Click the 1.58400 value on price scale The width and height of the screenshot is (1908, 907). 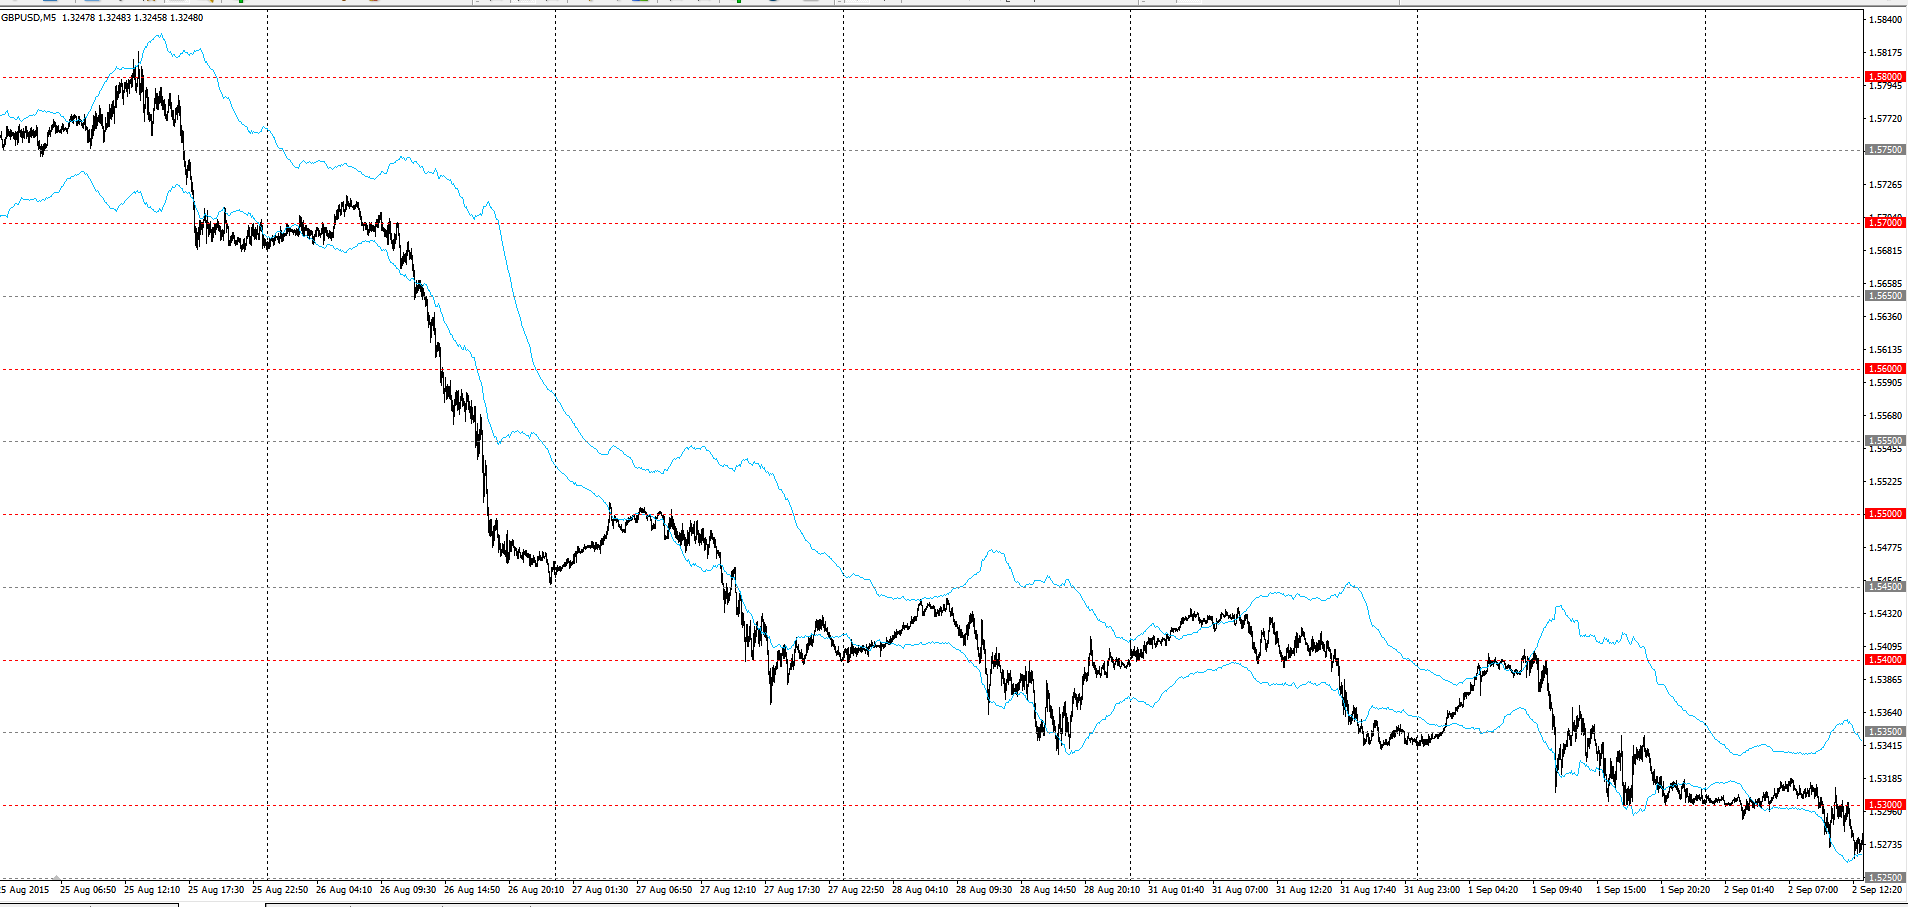[1886, 20]
